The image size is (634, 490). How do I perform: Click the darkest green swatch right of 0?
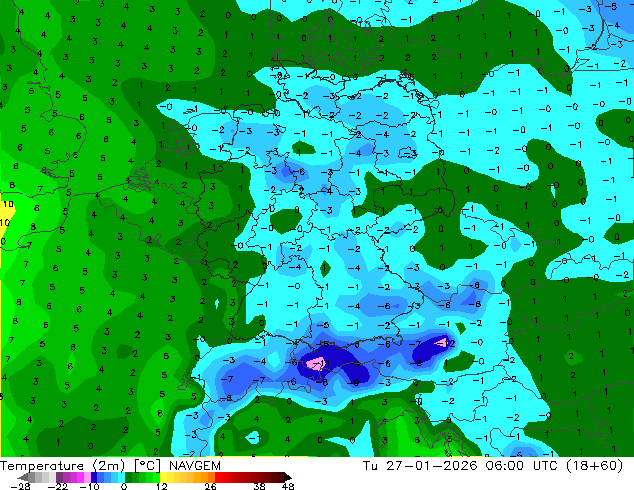(129, 477)
